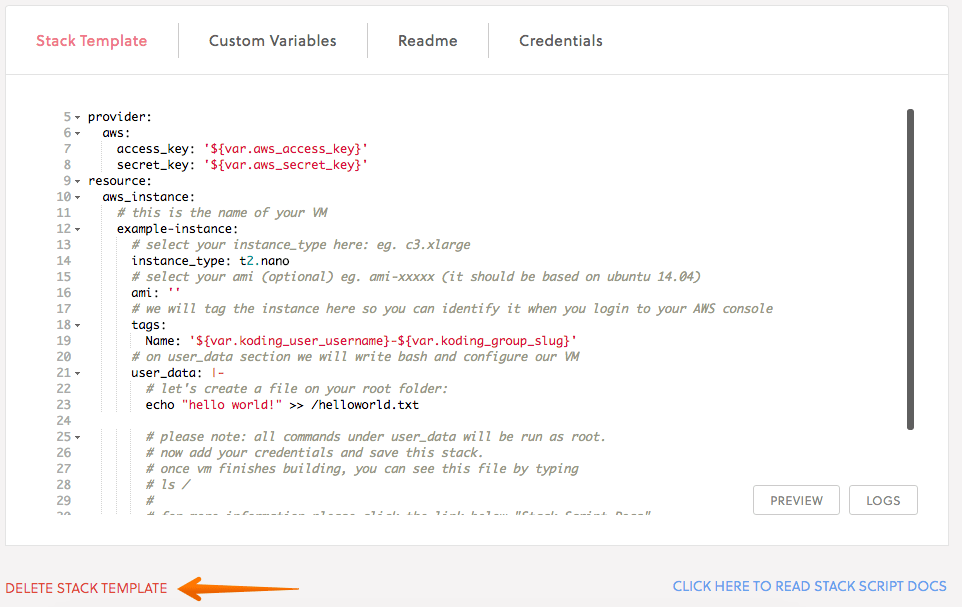
Task: Switch to the Stack Template tab
Action: (91, 41)
